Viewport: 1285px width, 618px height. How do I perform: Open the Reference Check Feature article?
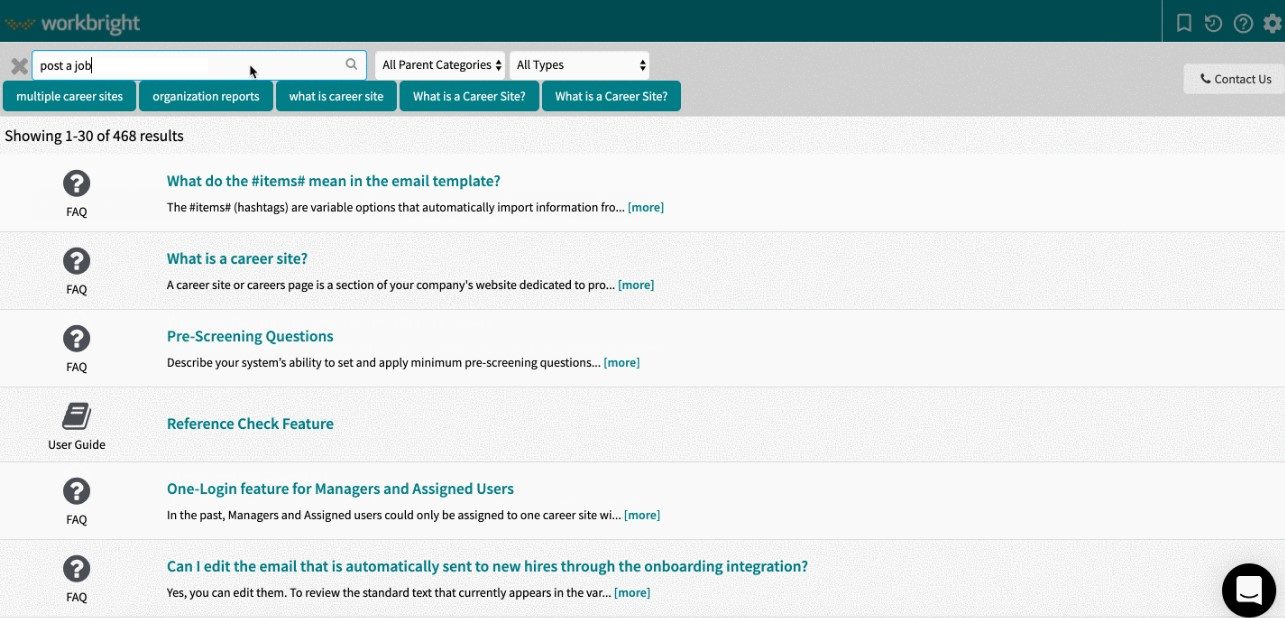[x=250, y=424]
